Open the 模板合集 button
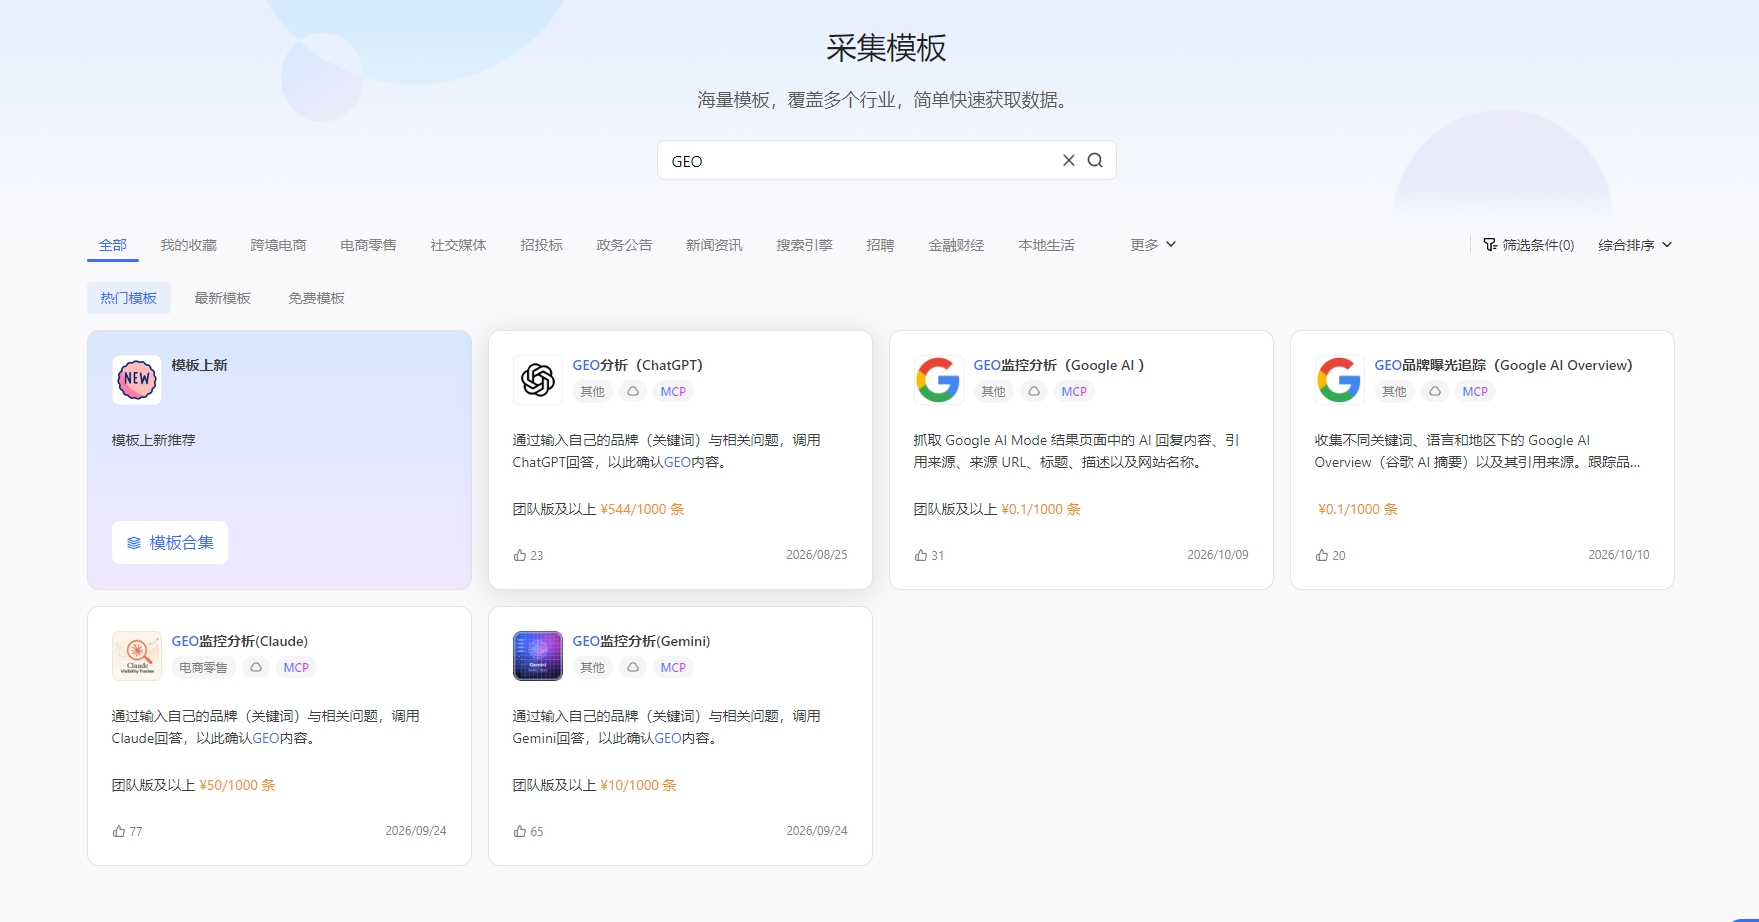Screen dimensions: 1759x922 pos(170,542)
